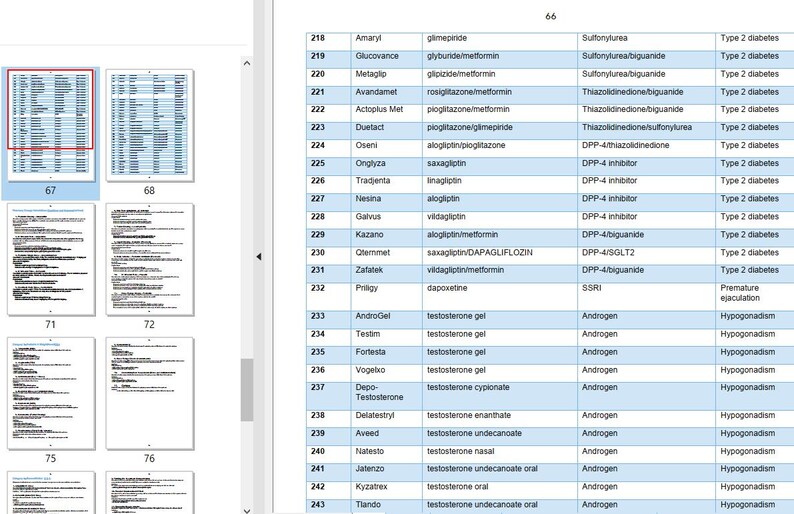
Task: Click the Natesto cell
Action: tap(386, 455)
